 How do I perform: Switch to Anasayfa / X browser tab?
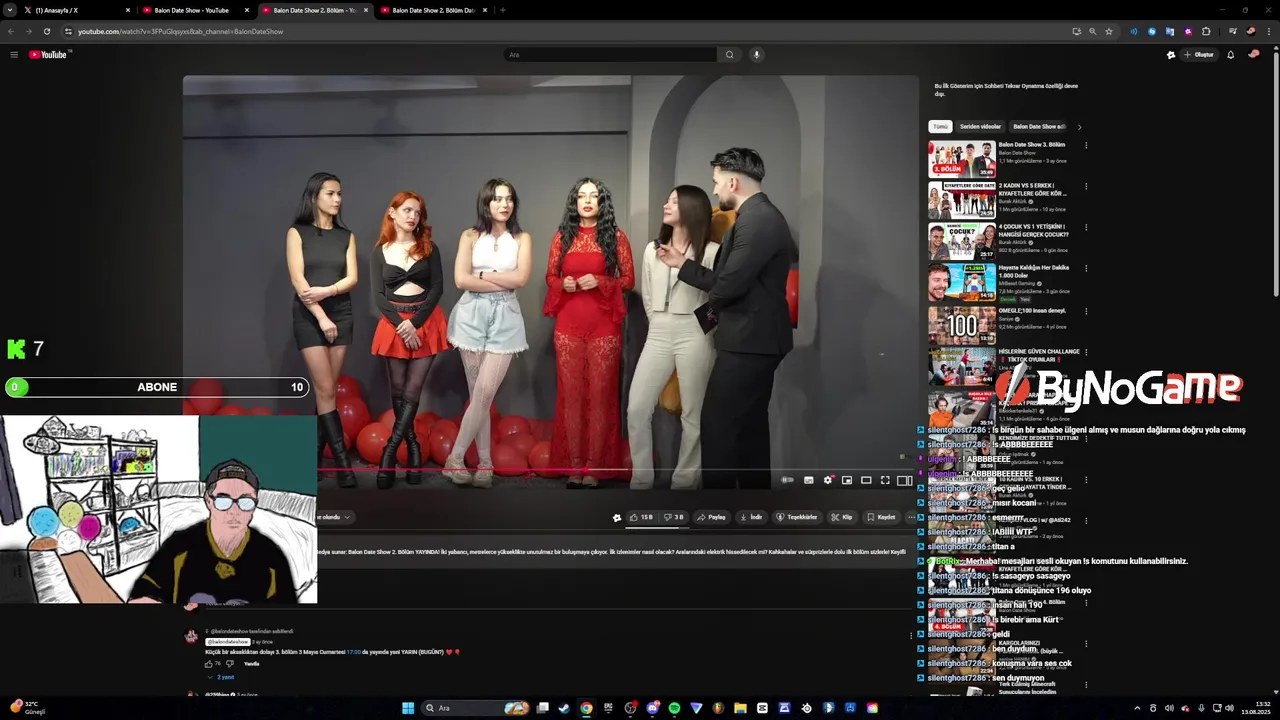click(75, 10)
